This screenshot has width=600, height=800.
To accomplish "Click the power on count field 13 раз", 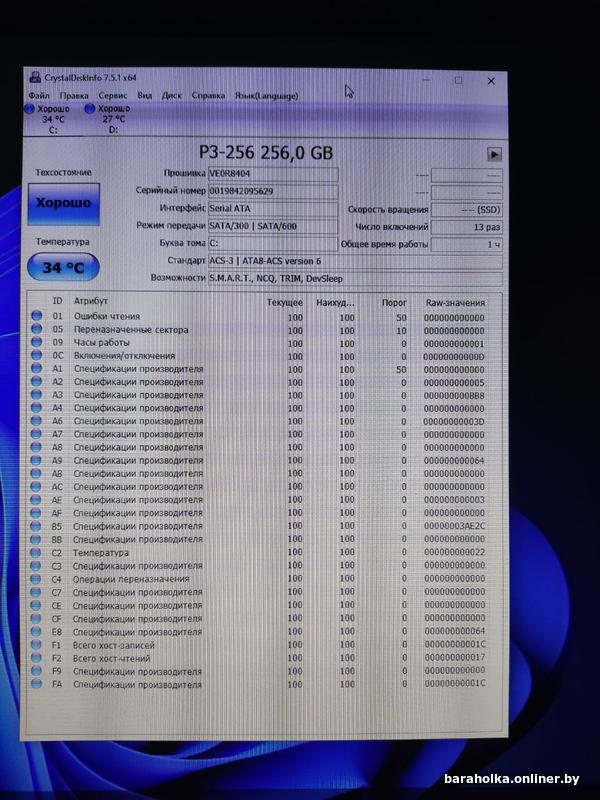I will click(x=466, y=227).
